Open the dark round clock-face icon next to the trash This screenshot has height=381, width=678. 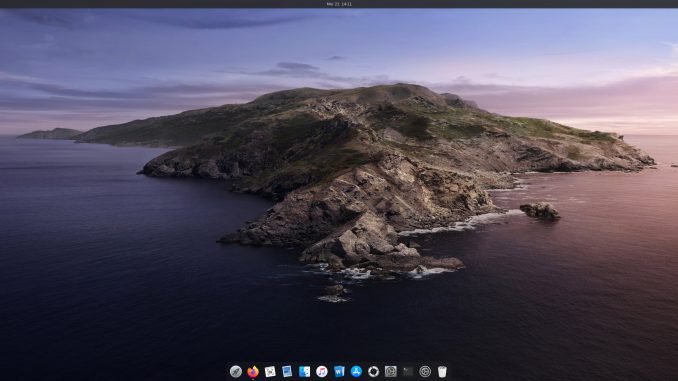click(425, 371)
